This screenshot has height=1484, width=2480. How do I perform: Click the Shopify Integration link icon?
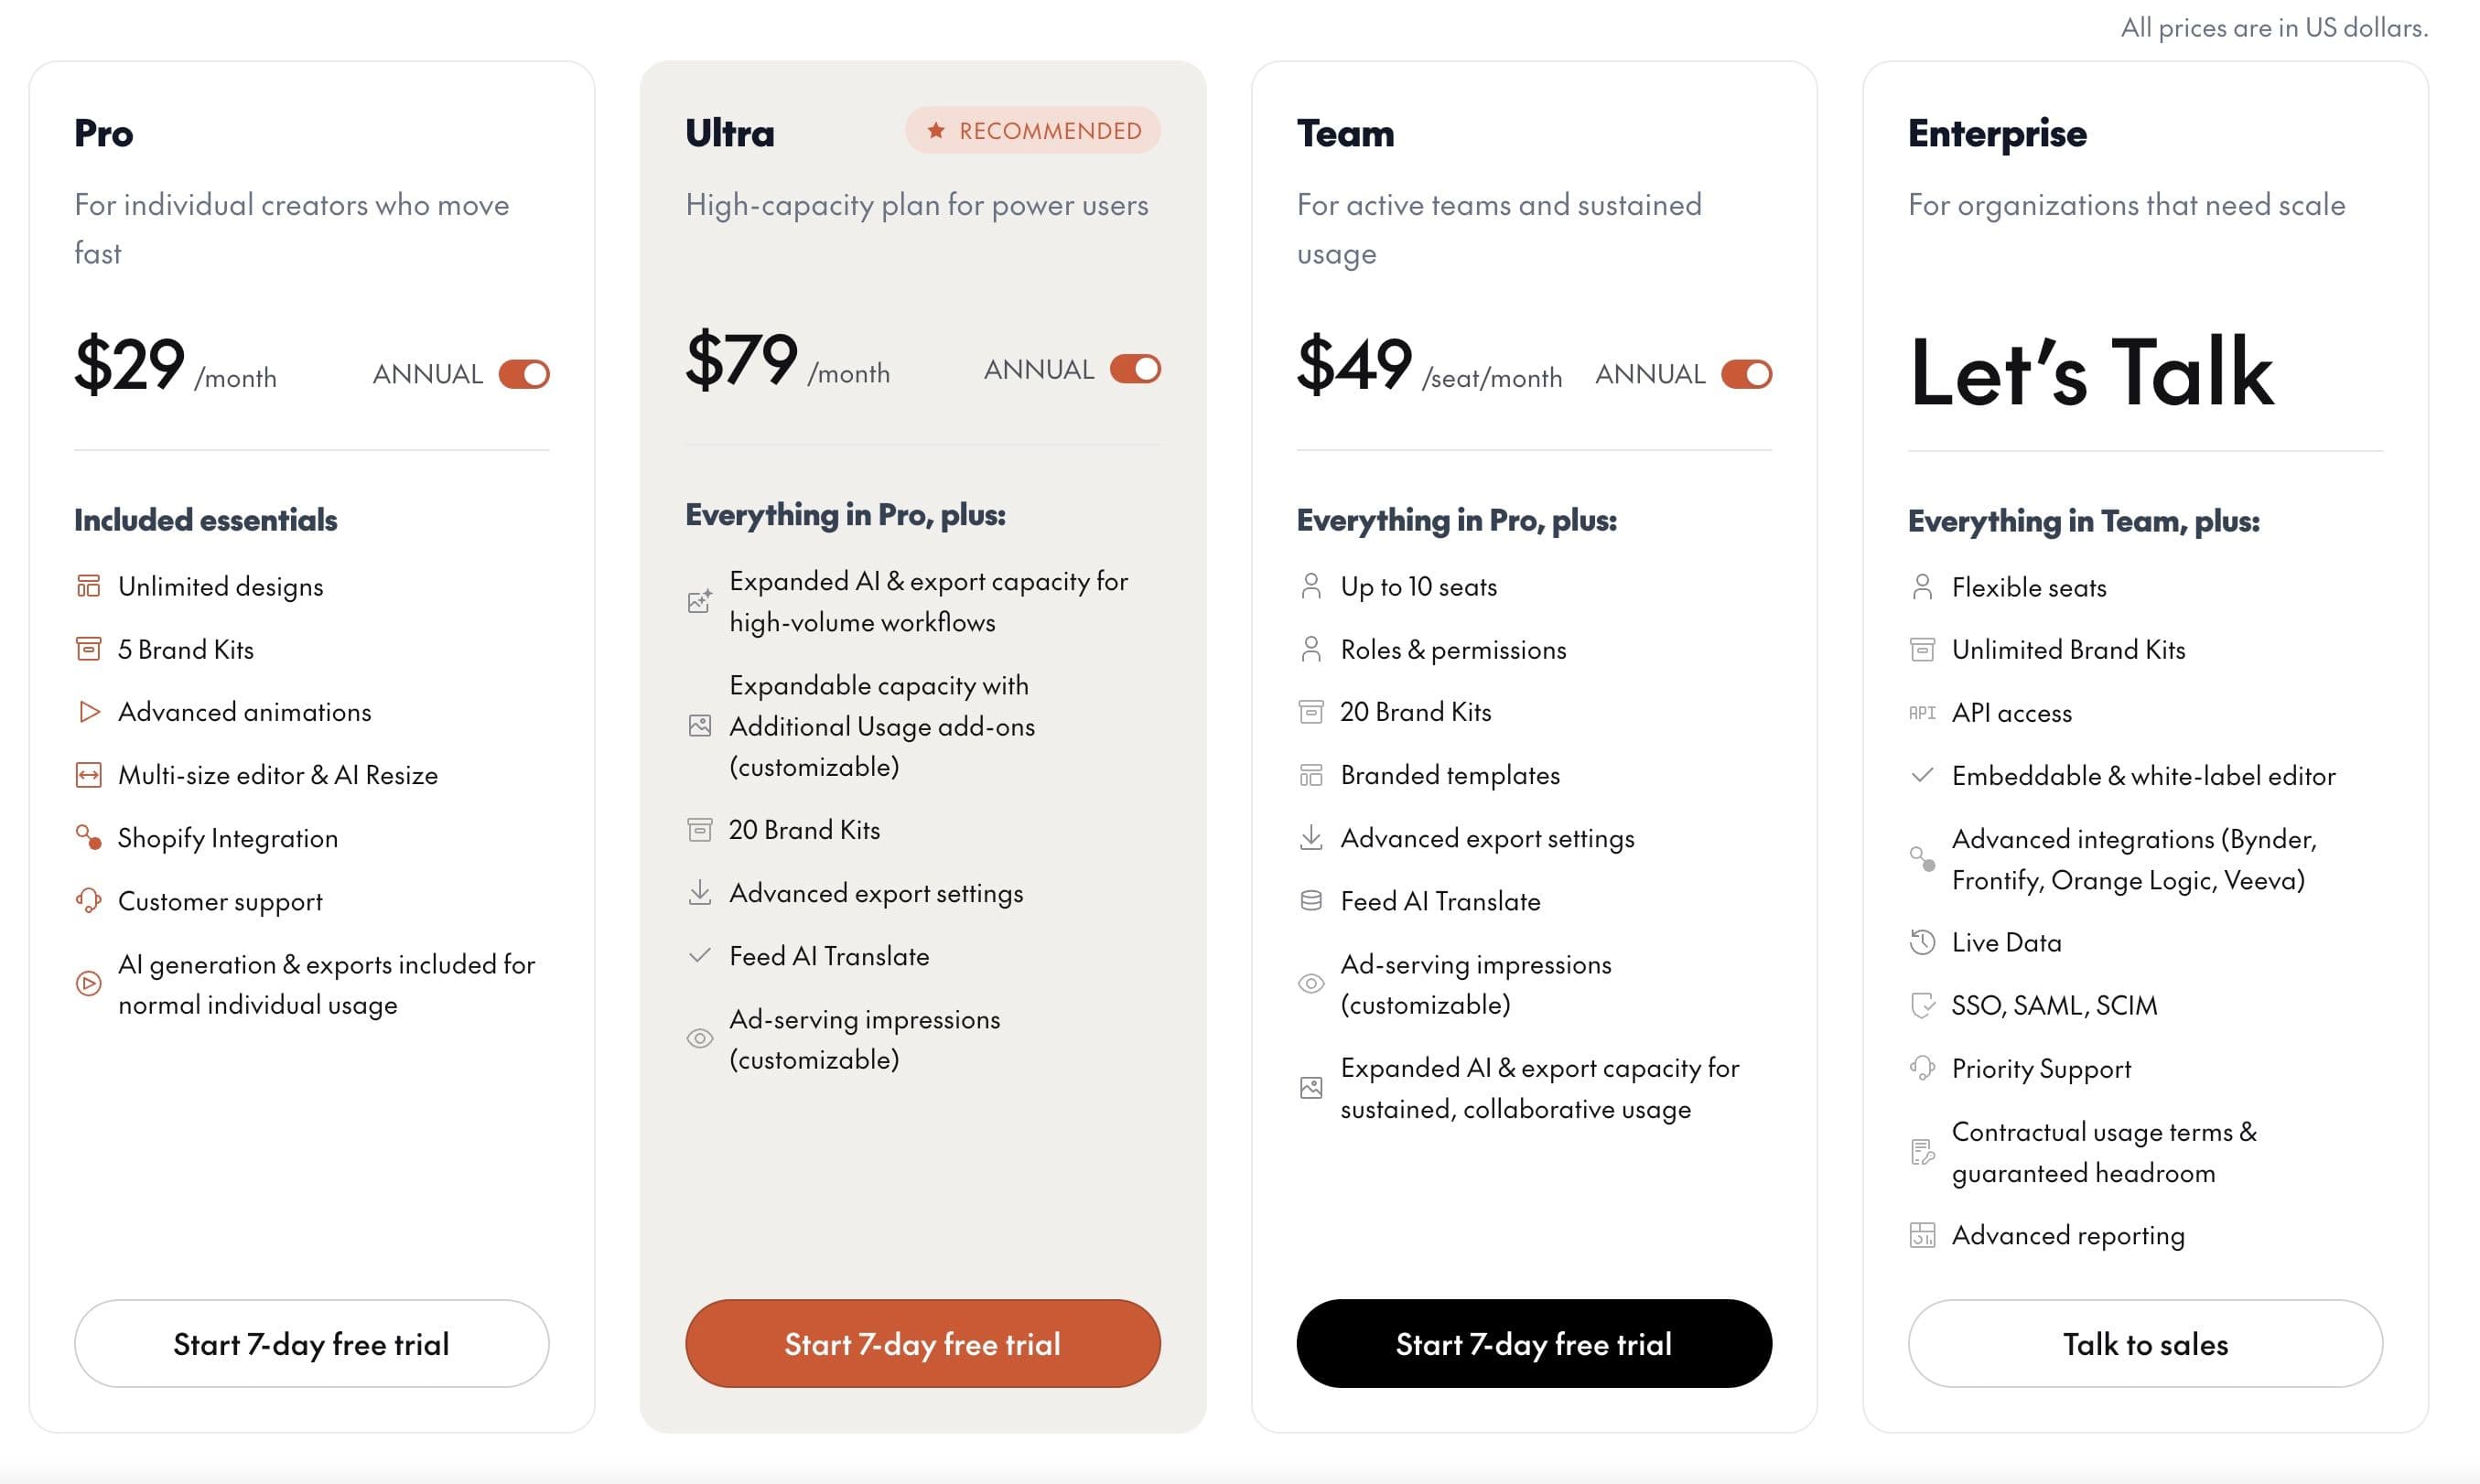tap(89, 838)
